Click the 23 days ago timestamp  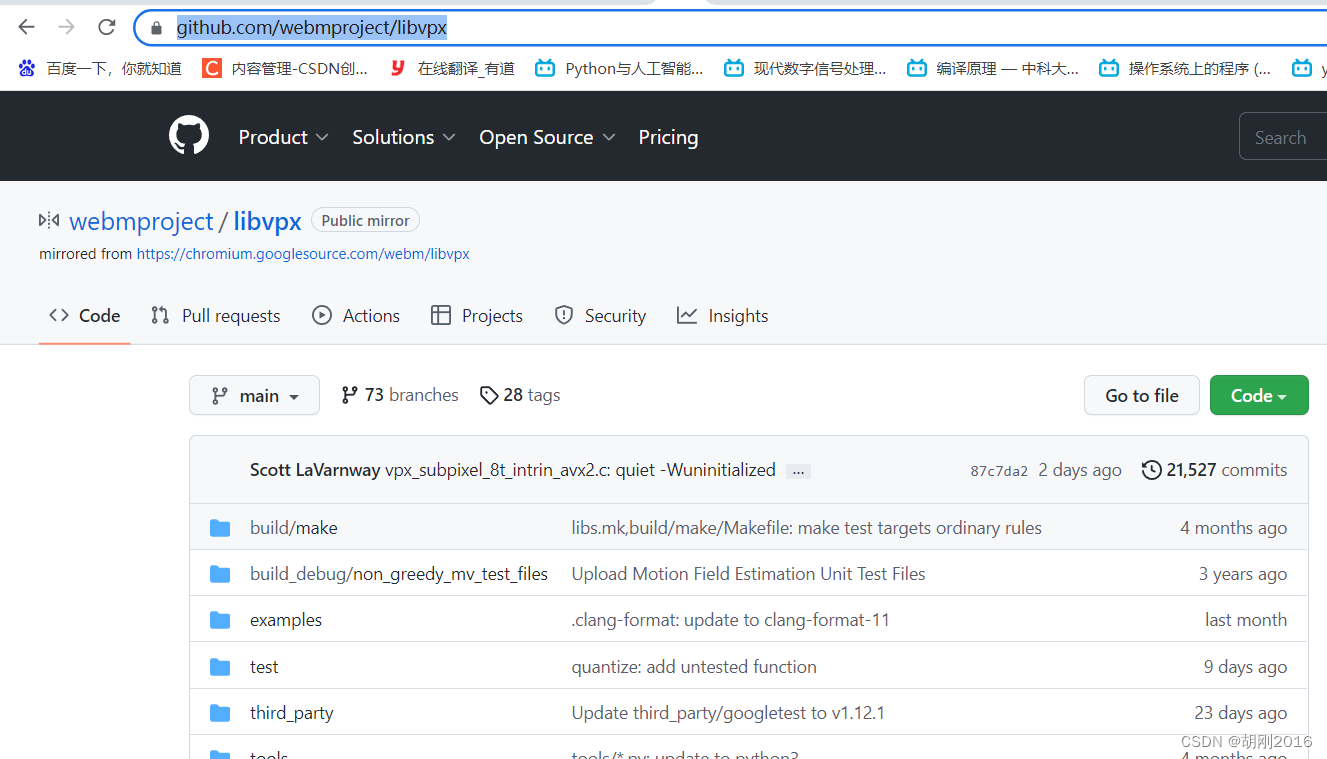[1240, 713]
